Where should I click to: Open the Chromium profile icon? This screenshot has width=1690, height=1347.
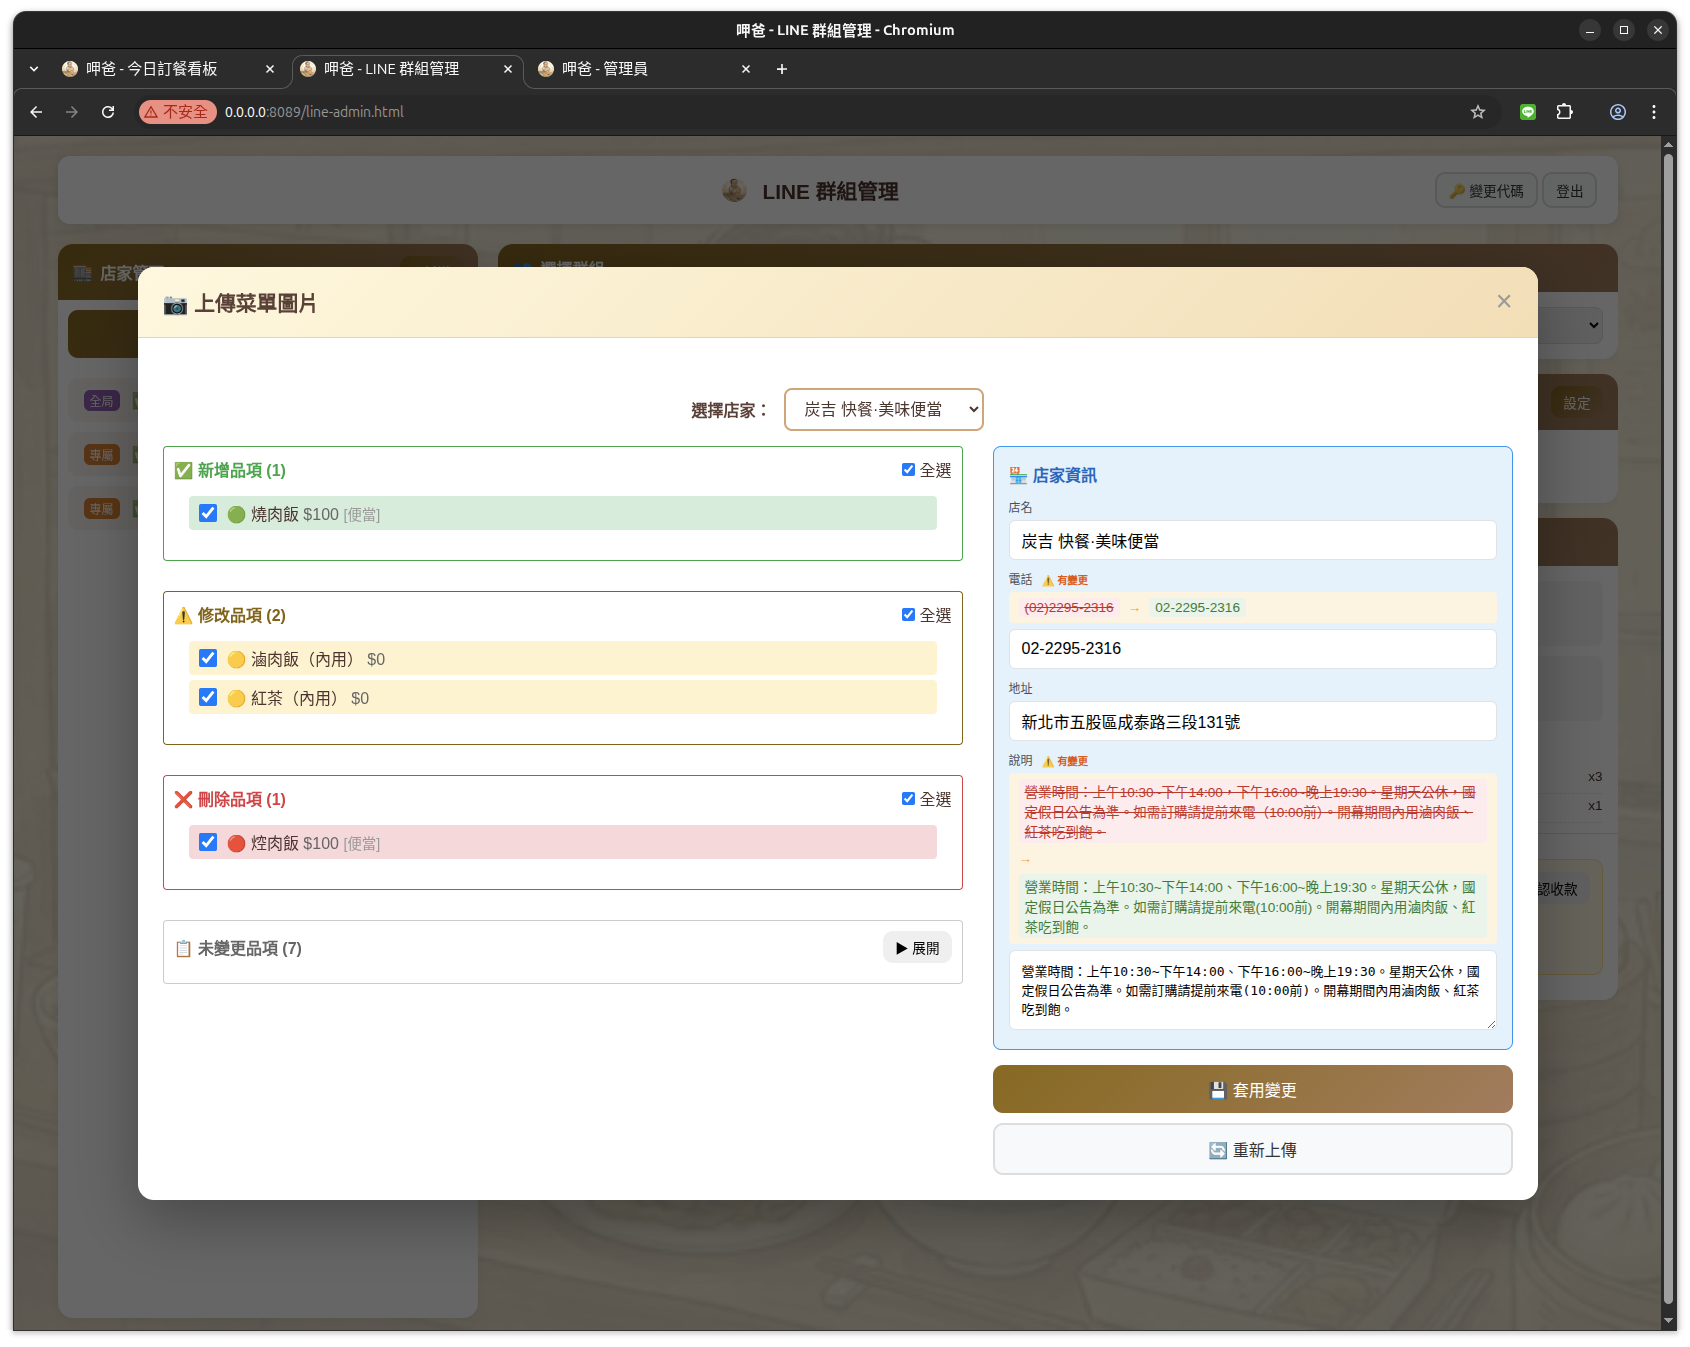[1617, 112]
